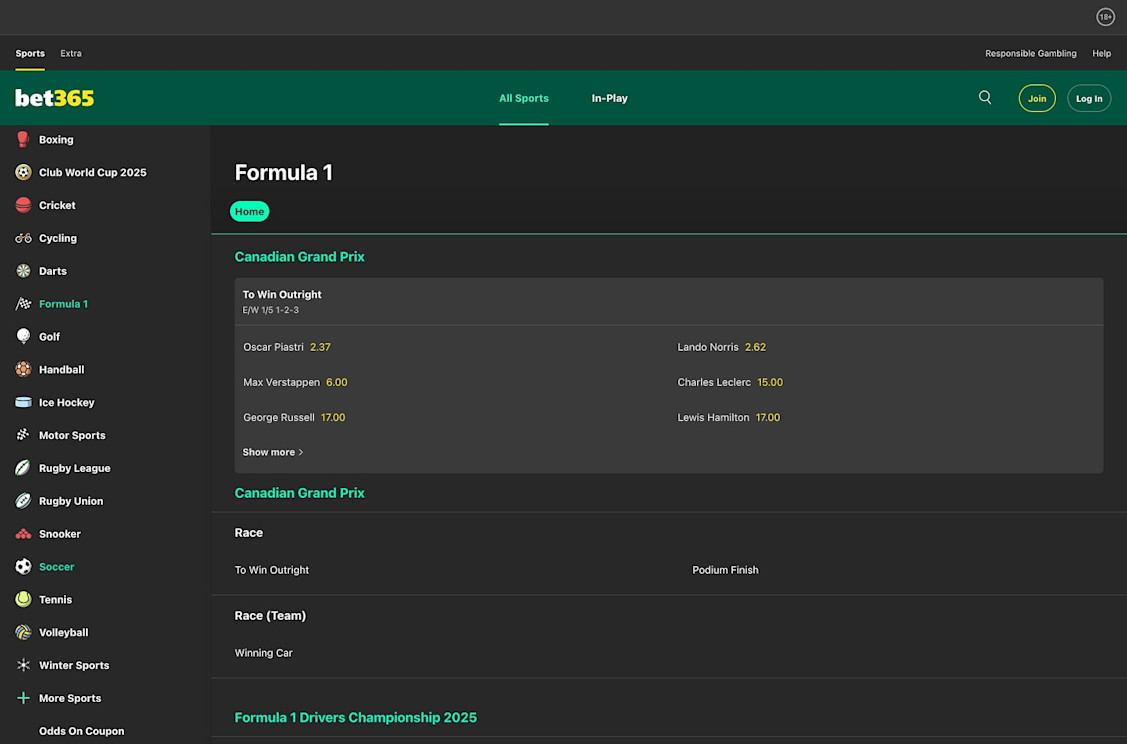Open Formula 1 Drivers Championship 2025 heading
The width and height of the screenshot is (1127, 744).
click(x=356, y=717)
